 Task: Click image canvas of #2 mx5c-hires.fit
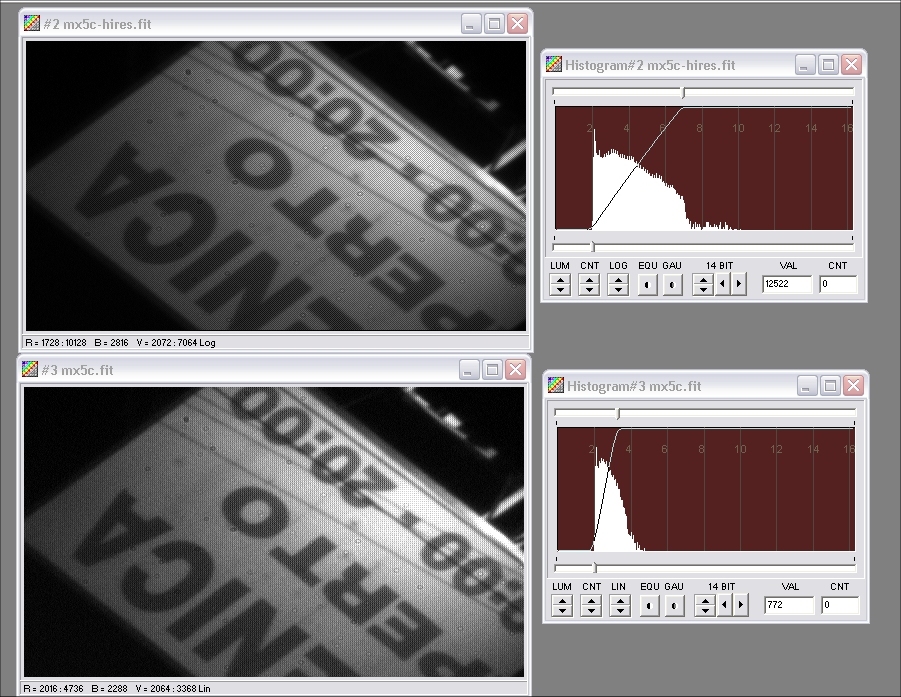(x=276, y=186)
